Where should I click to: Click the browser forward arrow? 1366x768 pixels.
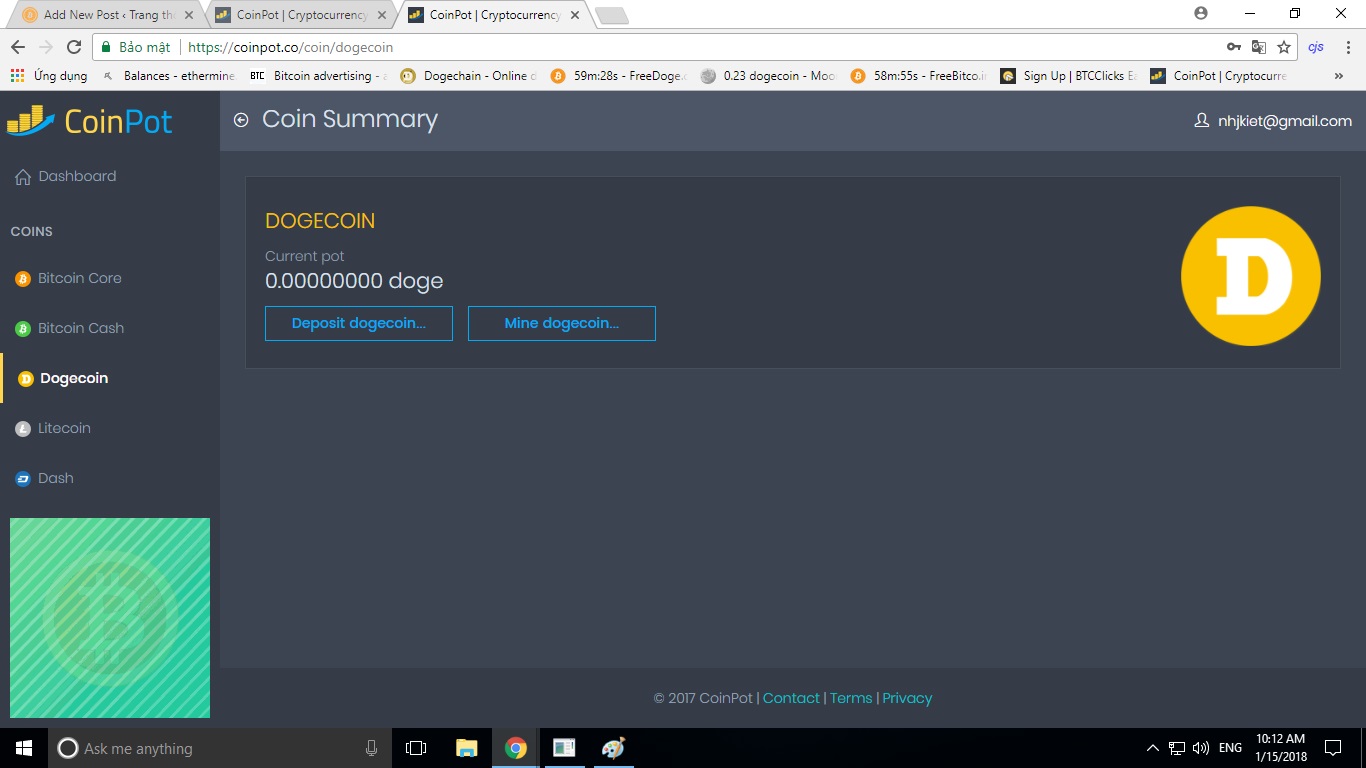click(46, 47)
